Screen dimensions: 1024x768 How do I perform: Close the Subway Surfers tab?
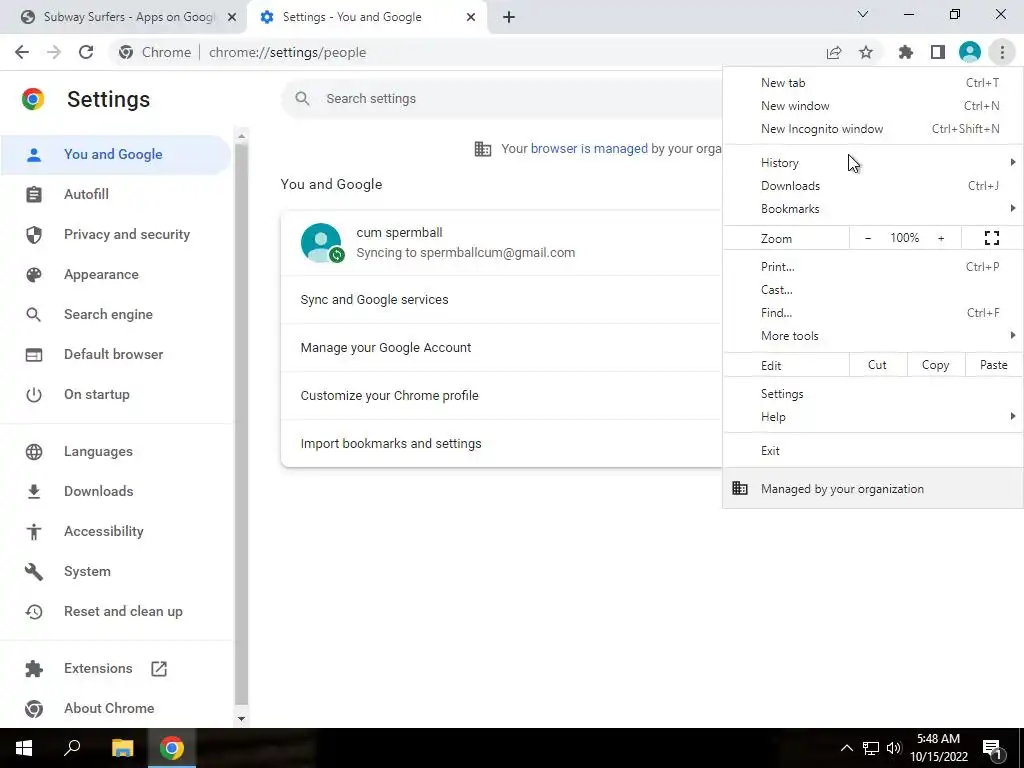tap(232, 18)
